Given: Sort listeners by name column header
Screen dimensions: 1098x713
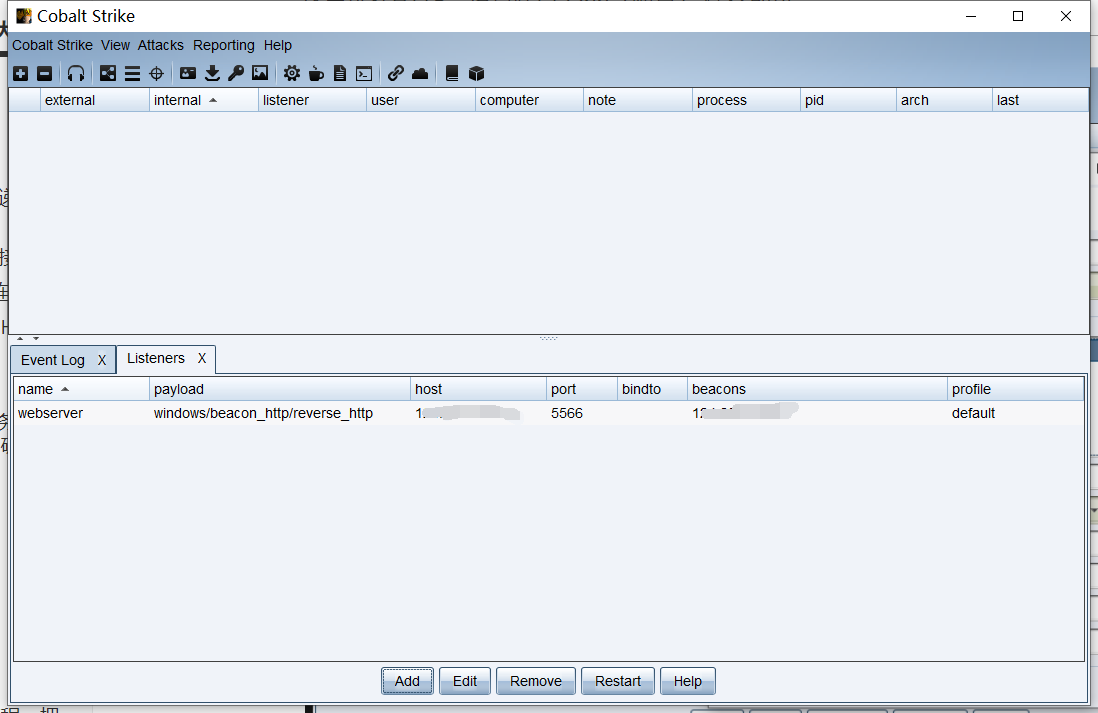Looking at the screenshot, I should click(x=81, y=389).
